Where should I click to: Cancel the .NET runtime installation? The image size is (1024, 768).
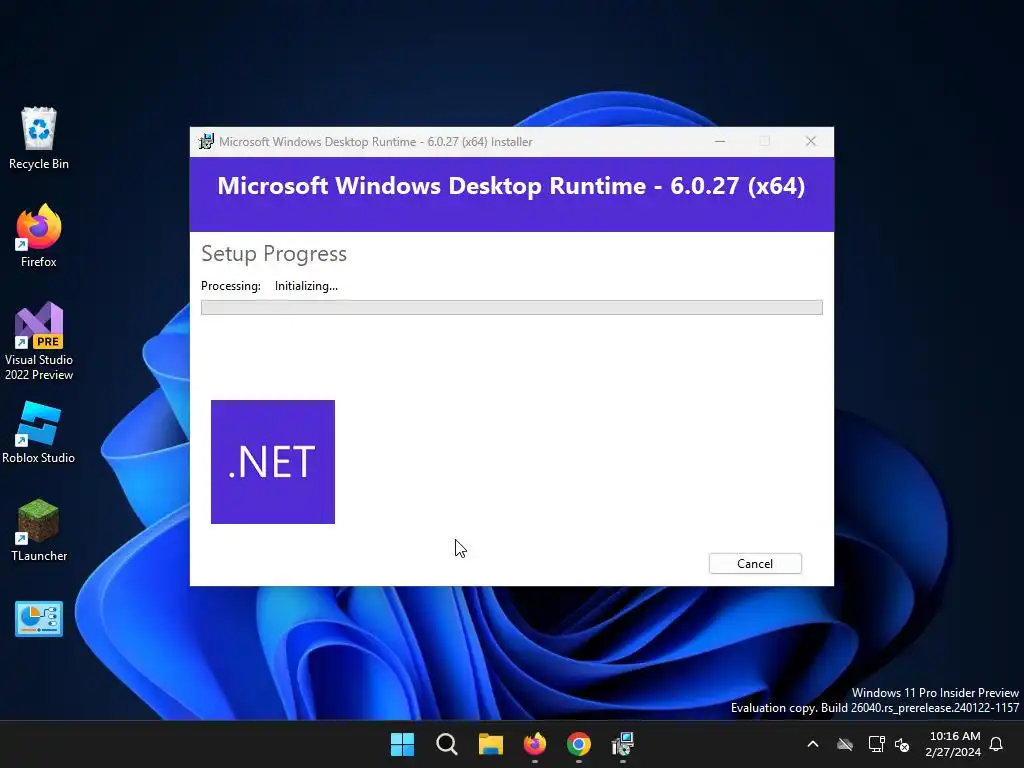pos(755,564)
